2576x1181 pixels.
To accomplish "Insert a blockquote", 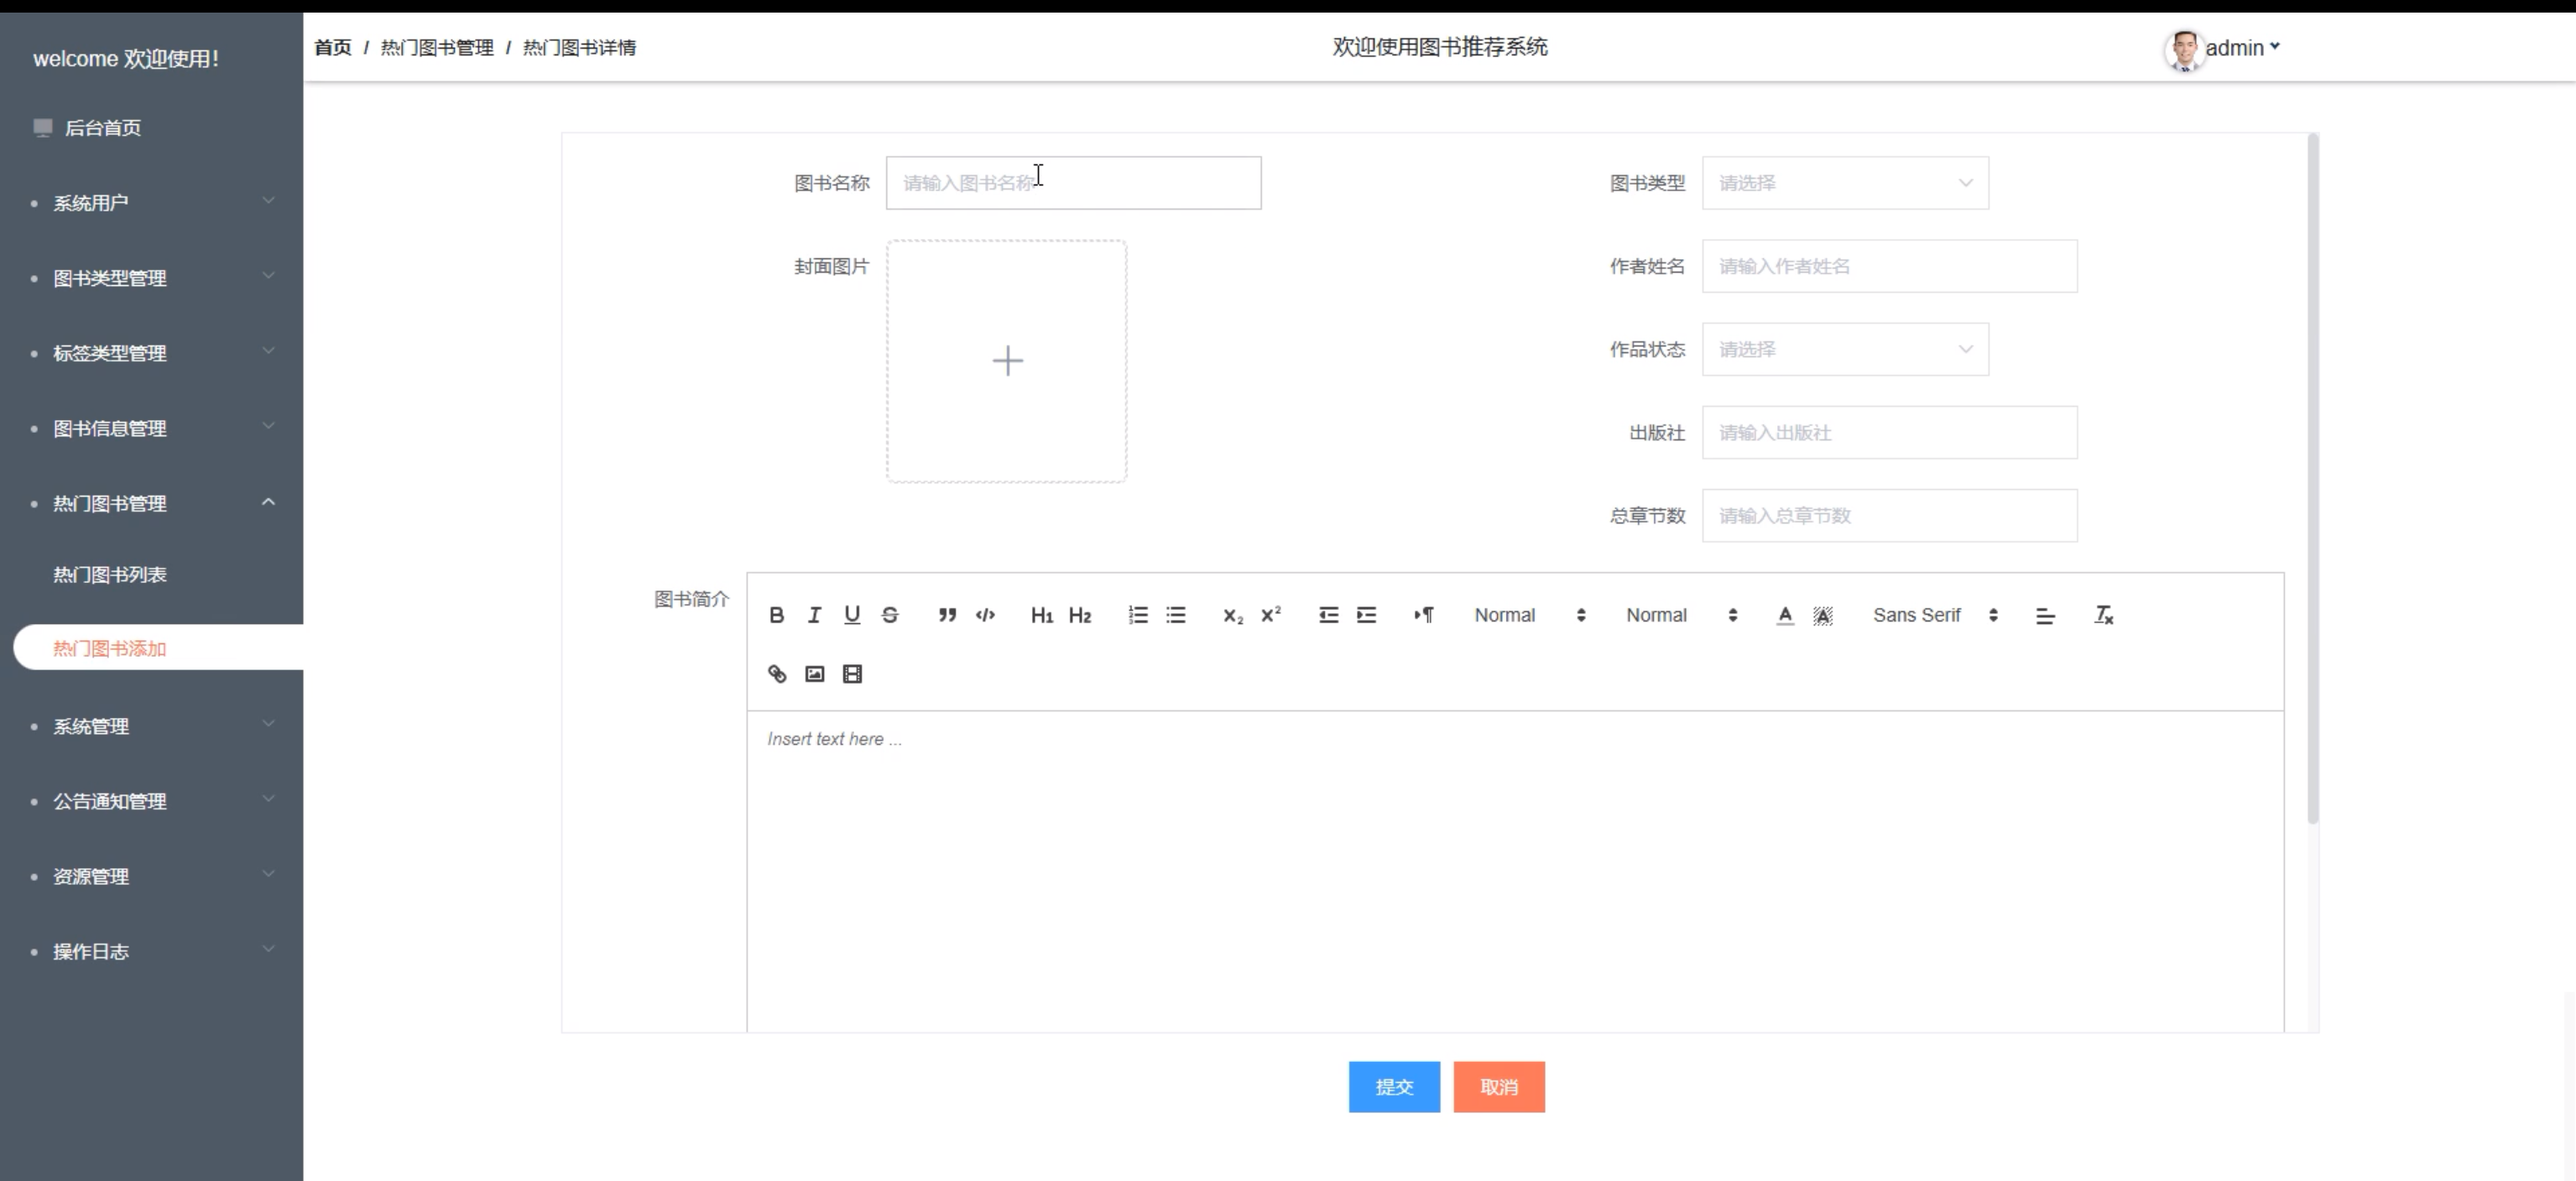I will pos(947,615).
